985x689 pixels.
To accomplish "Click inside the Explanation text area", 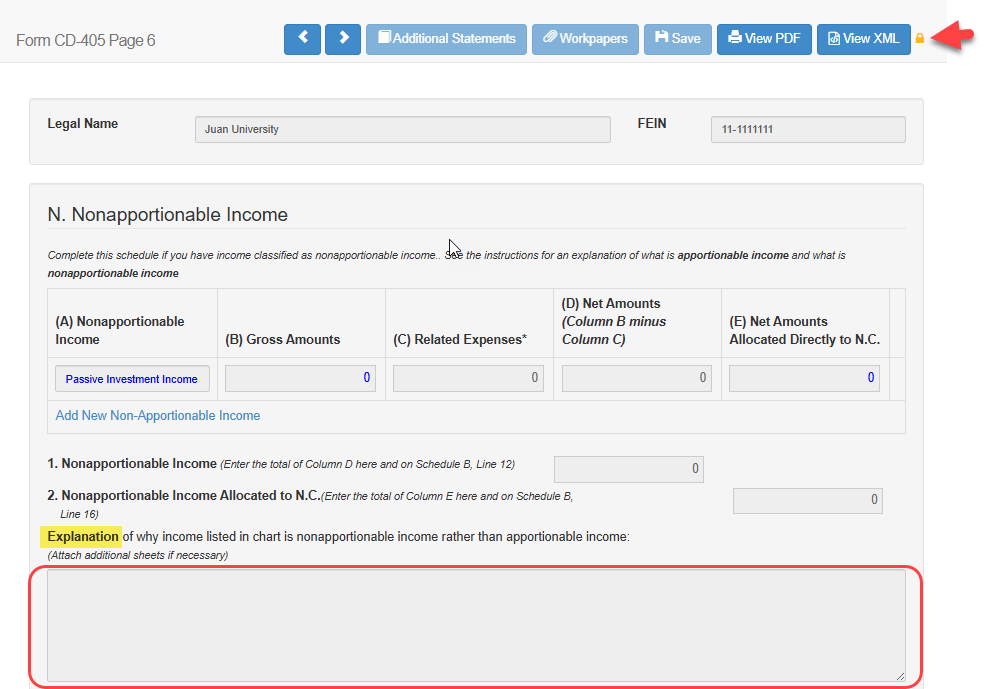I will 476,626.
